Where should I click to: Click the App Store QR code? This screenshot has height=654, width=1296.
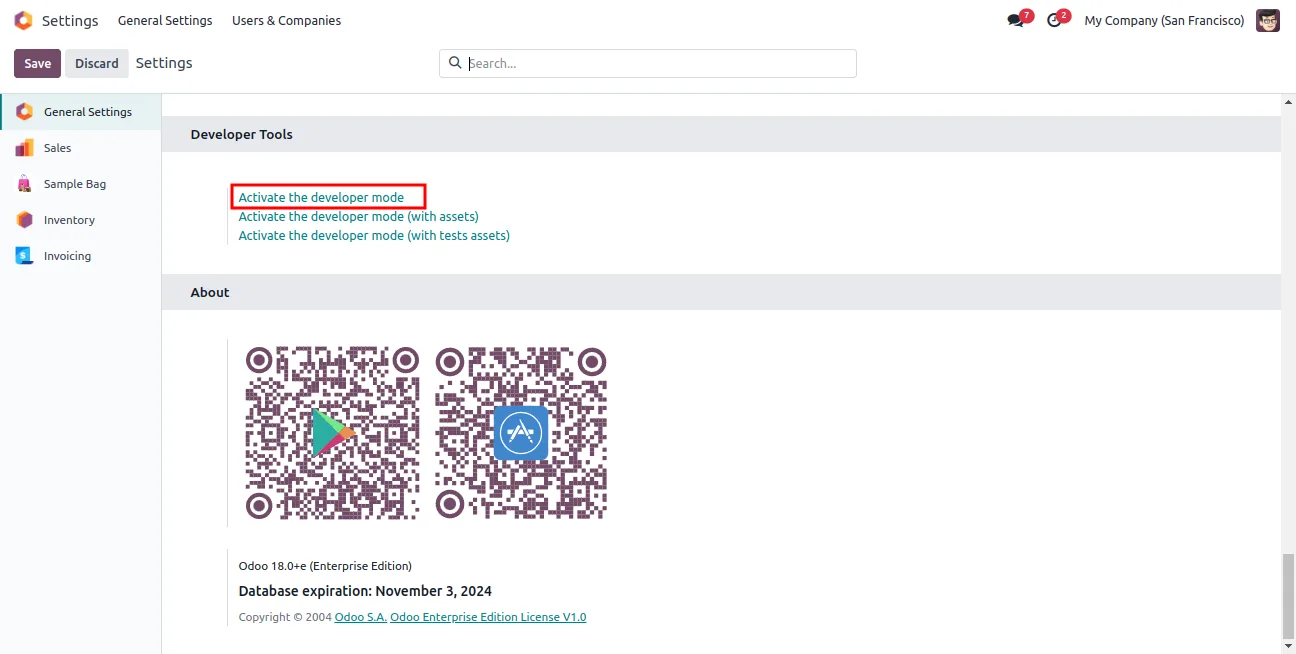click(521, 433)
